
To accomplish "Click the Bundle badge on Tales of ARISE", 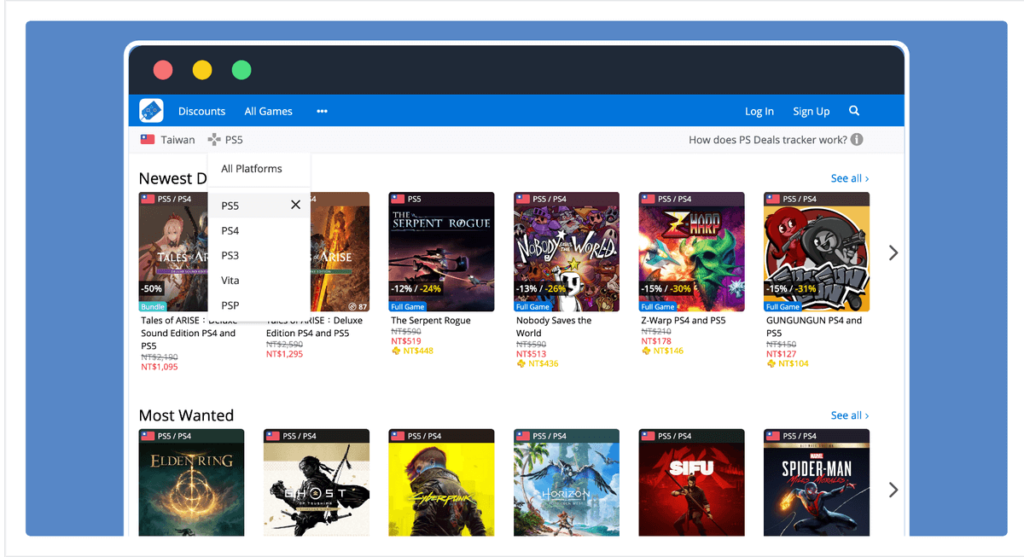I will click(x=153, y=306).
